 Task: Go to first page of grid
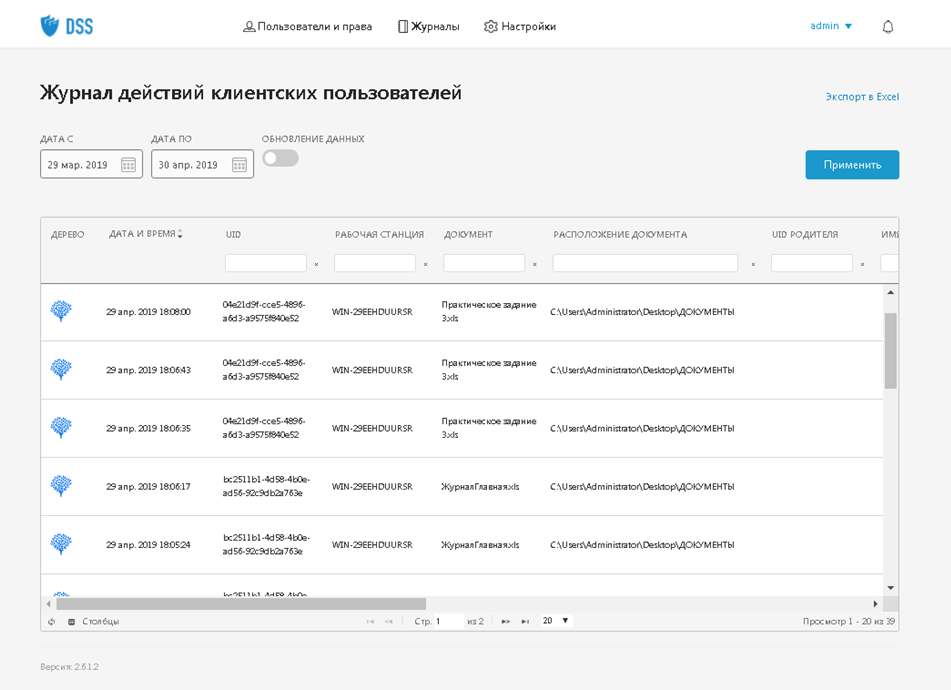(x=370, y=621)
